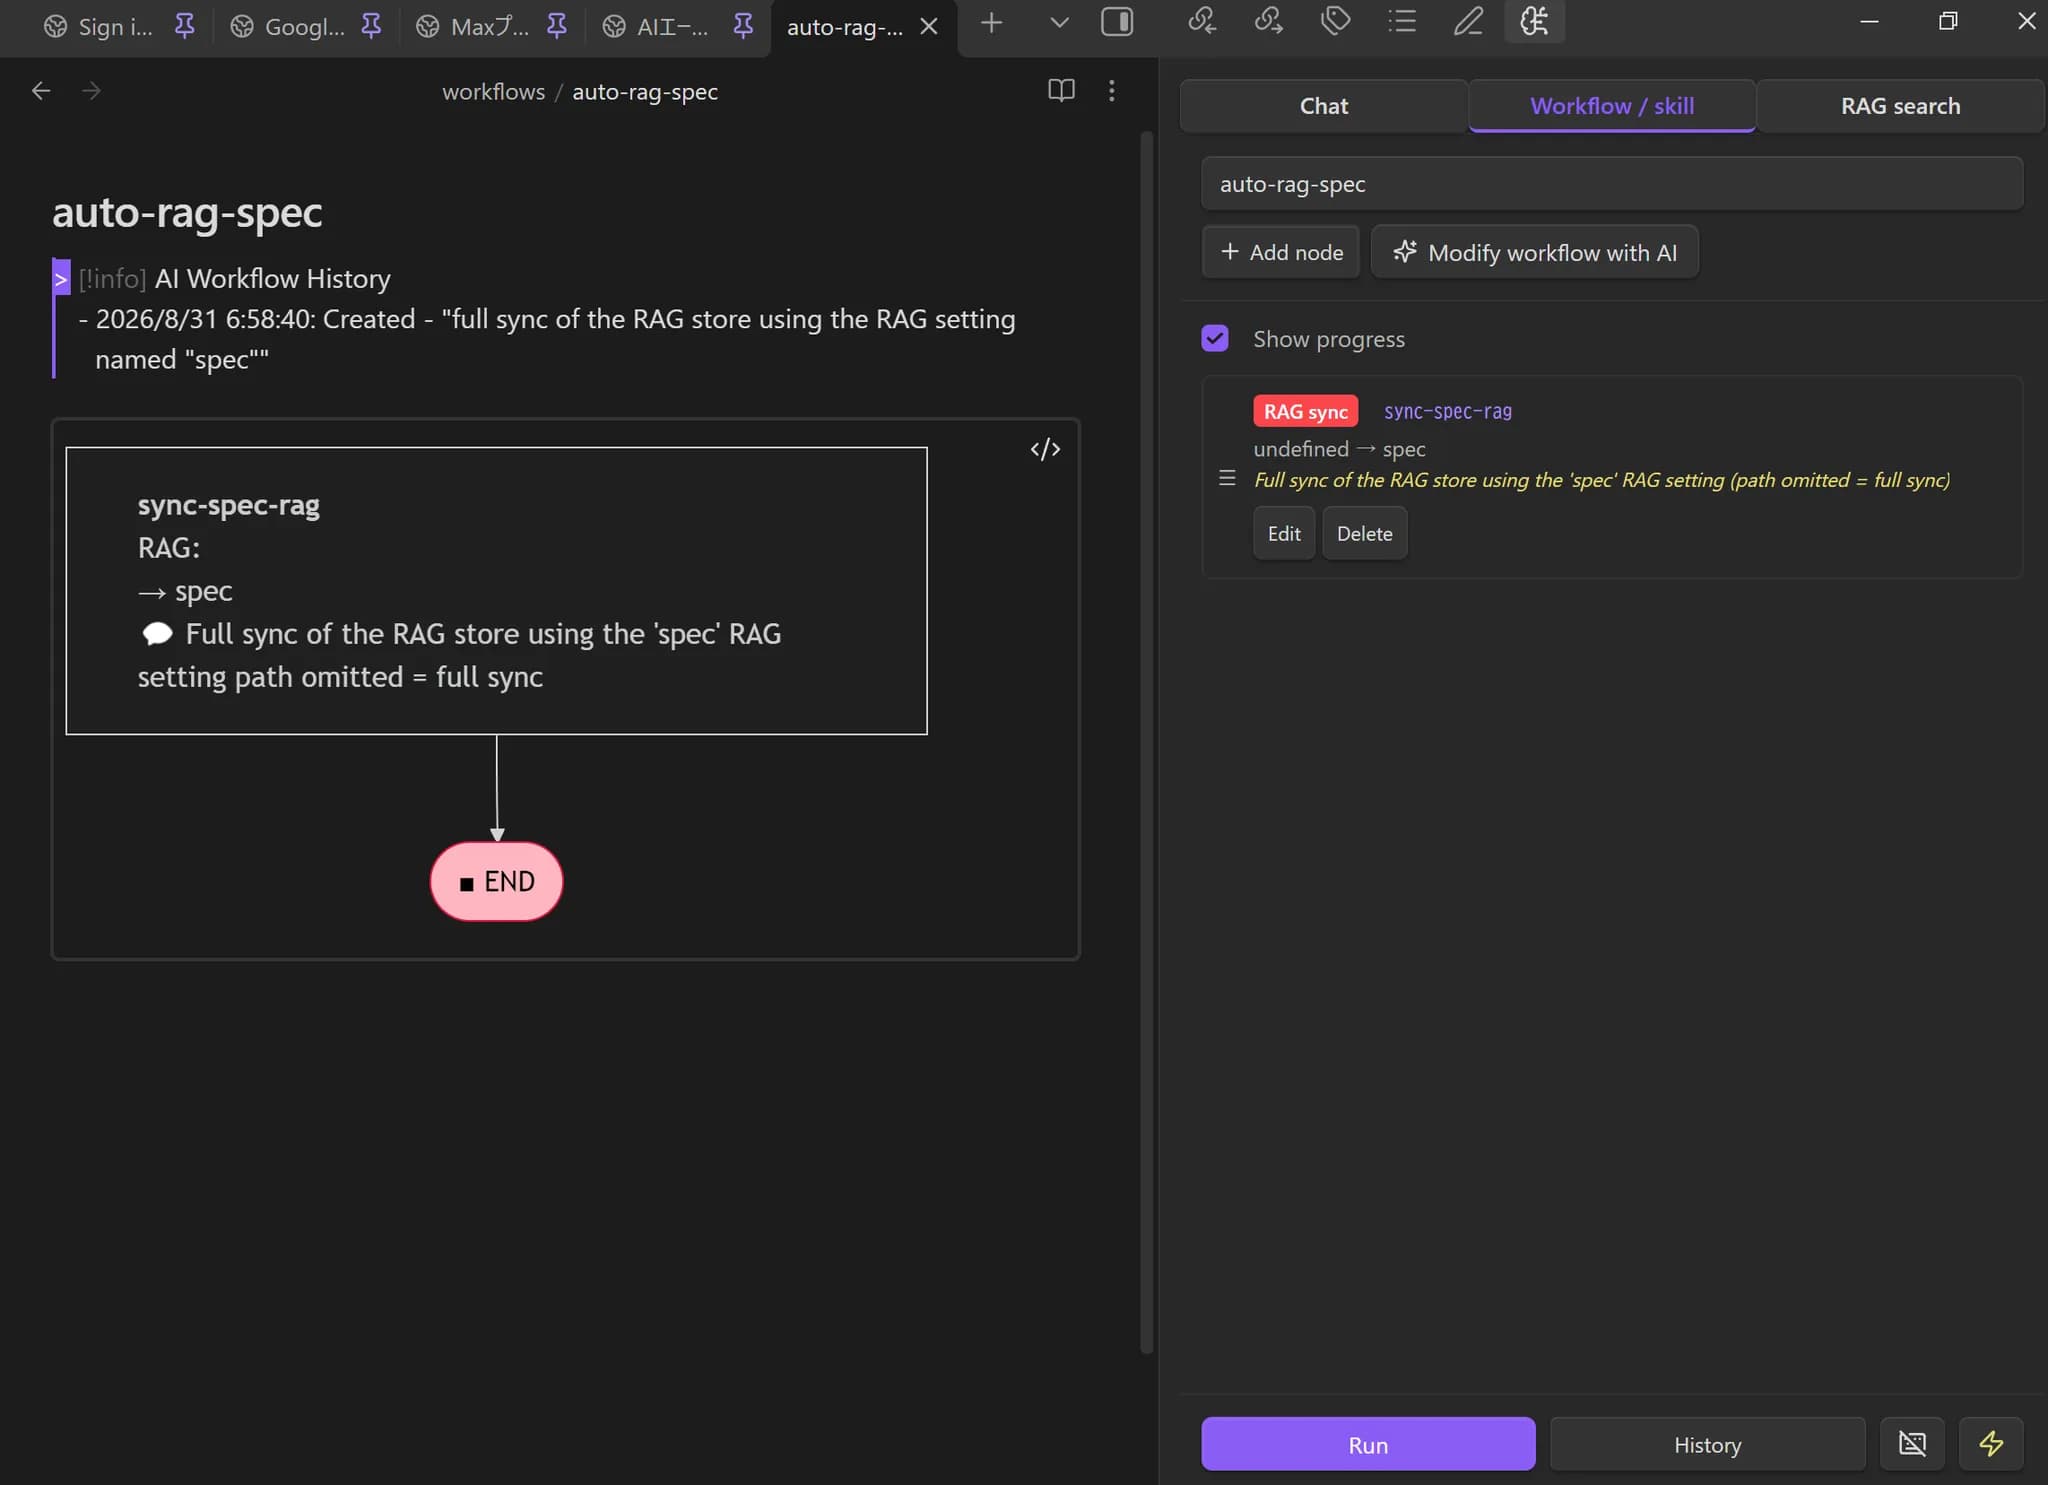This screenshot has height=1485, width=2048.
Task: Click the RAG sync node badge
Action: pyautogui.click(x=1305, y=411)
